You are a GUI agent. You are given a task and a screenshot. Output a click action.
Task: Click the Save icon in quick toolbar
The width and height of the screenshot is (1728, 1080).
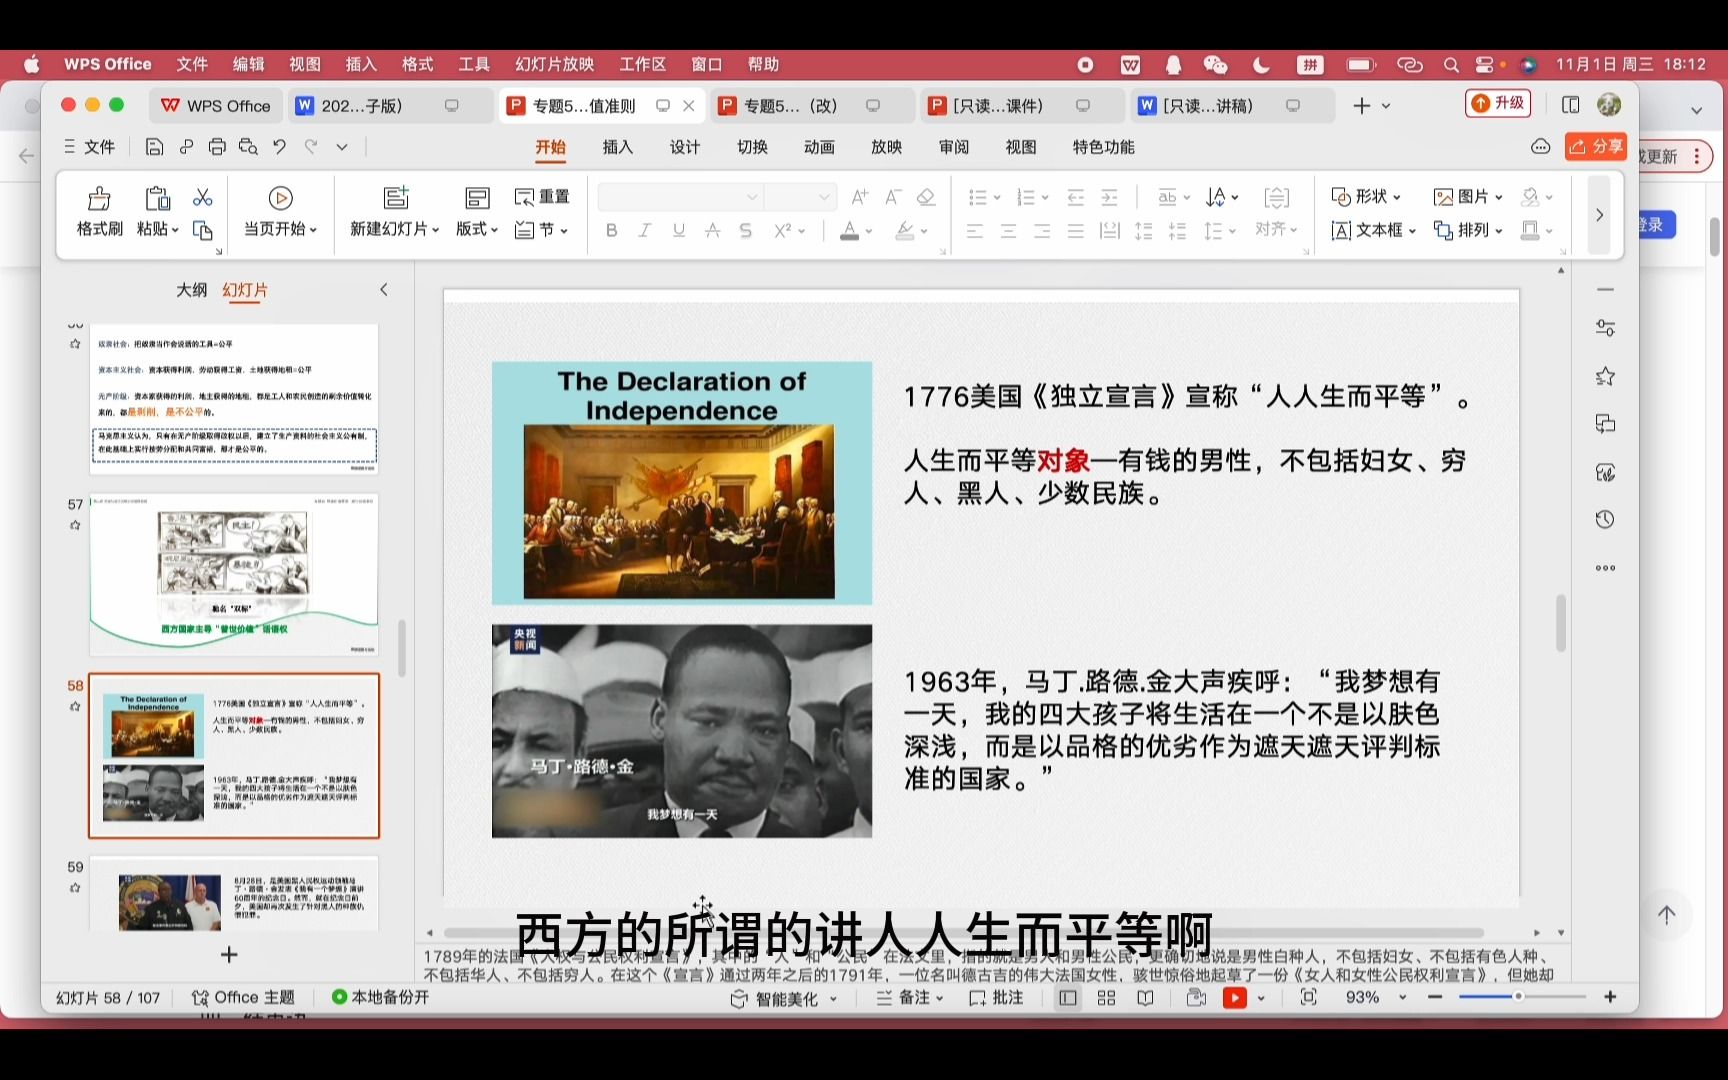[x=154, y=147]
